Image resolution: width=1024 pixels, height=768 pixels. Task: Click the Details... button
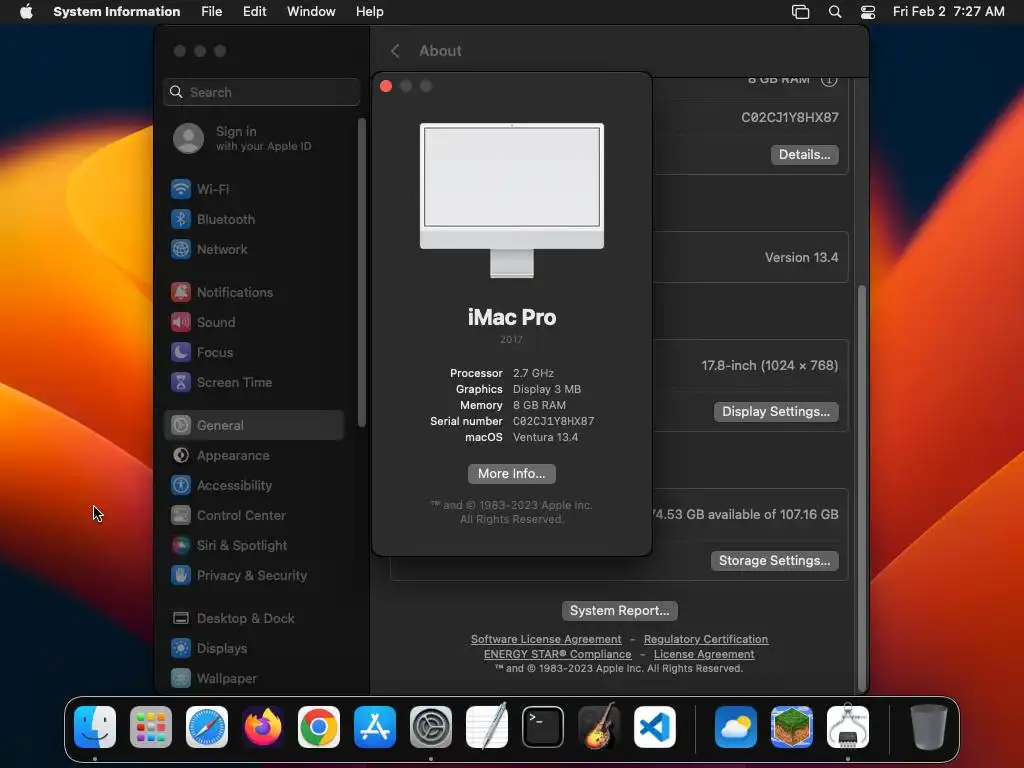click(x=805, y=155)
